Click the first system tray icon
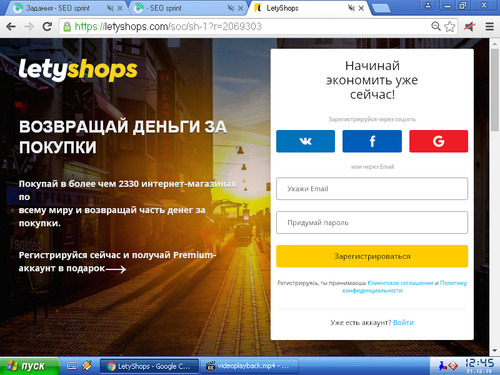500x375 pixels. coord(442,366)
